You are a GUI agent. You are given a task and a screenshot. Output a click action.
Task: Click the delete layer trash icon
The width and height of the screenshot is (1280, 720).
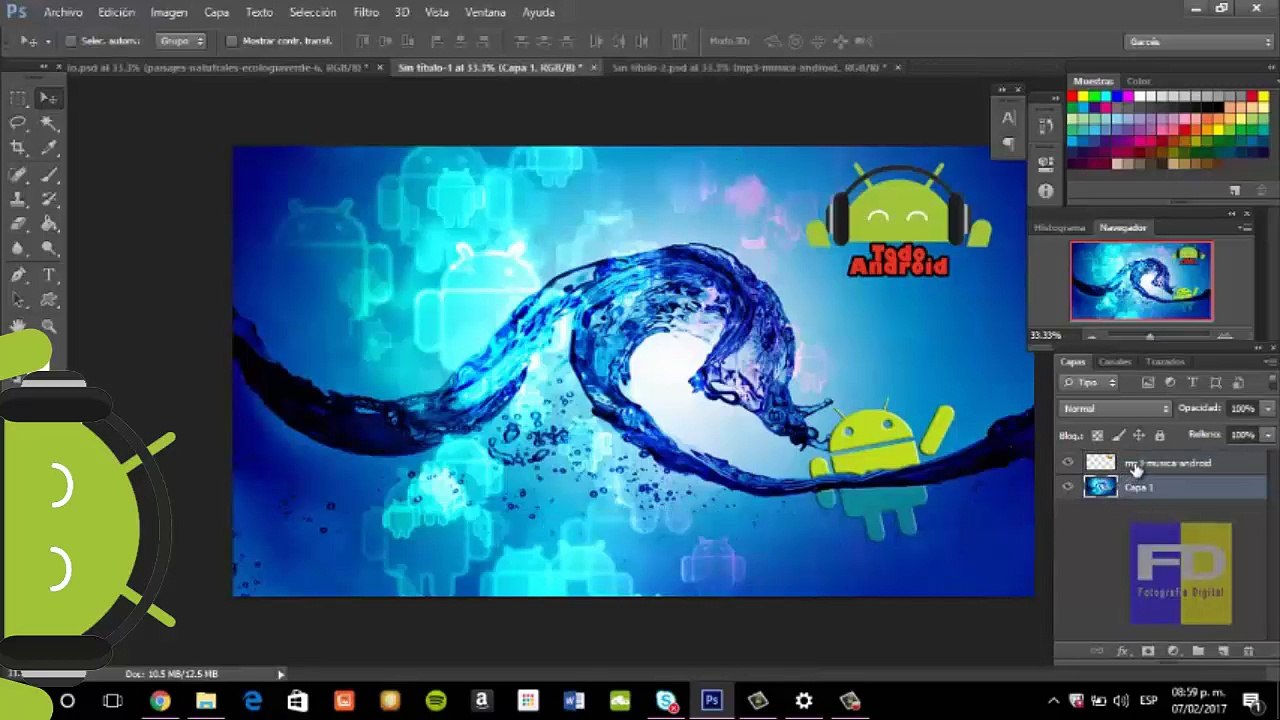[x=1248, y=651]
